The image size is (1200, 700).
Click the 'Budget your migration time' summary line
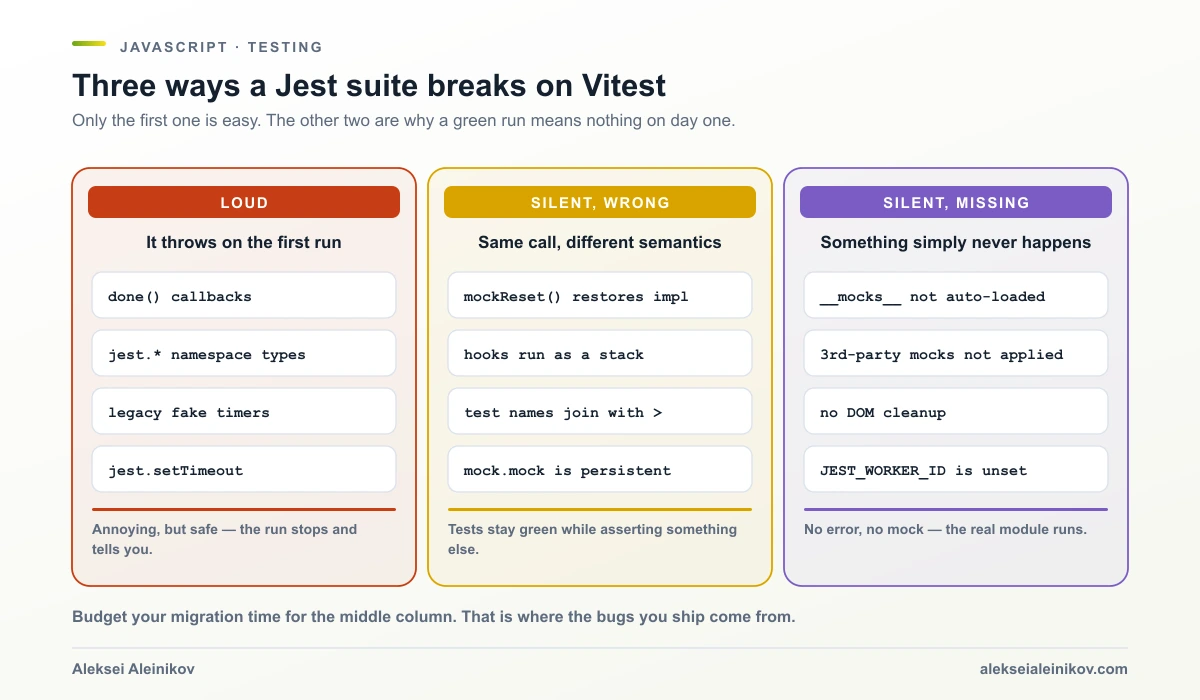[x=434, y=617]
